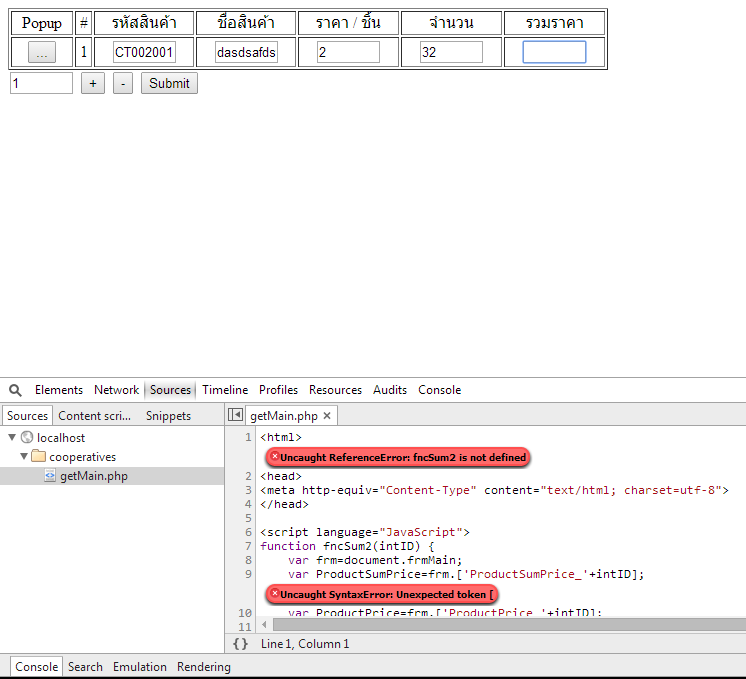
Task: Click the pretty print curly braces icon
Action: click(240, 644)
